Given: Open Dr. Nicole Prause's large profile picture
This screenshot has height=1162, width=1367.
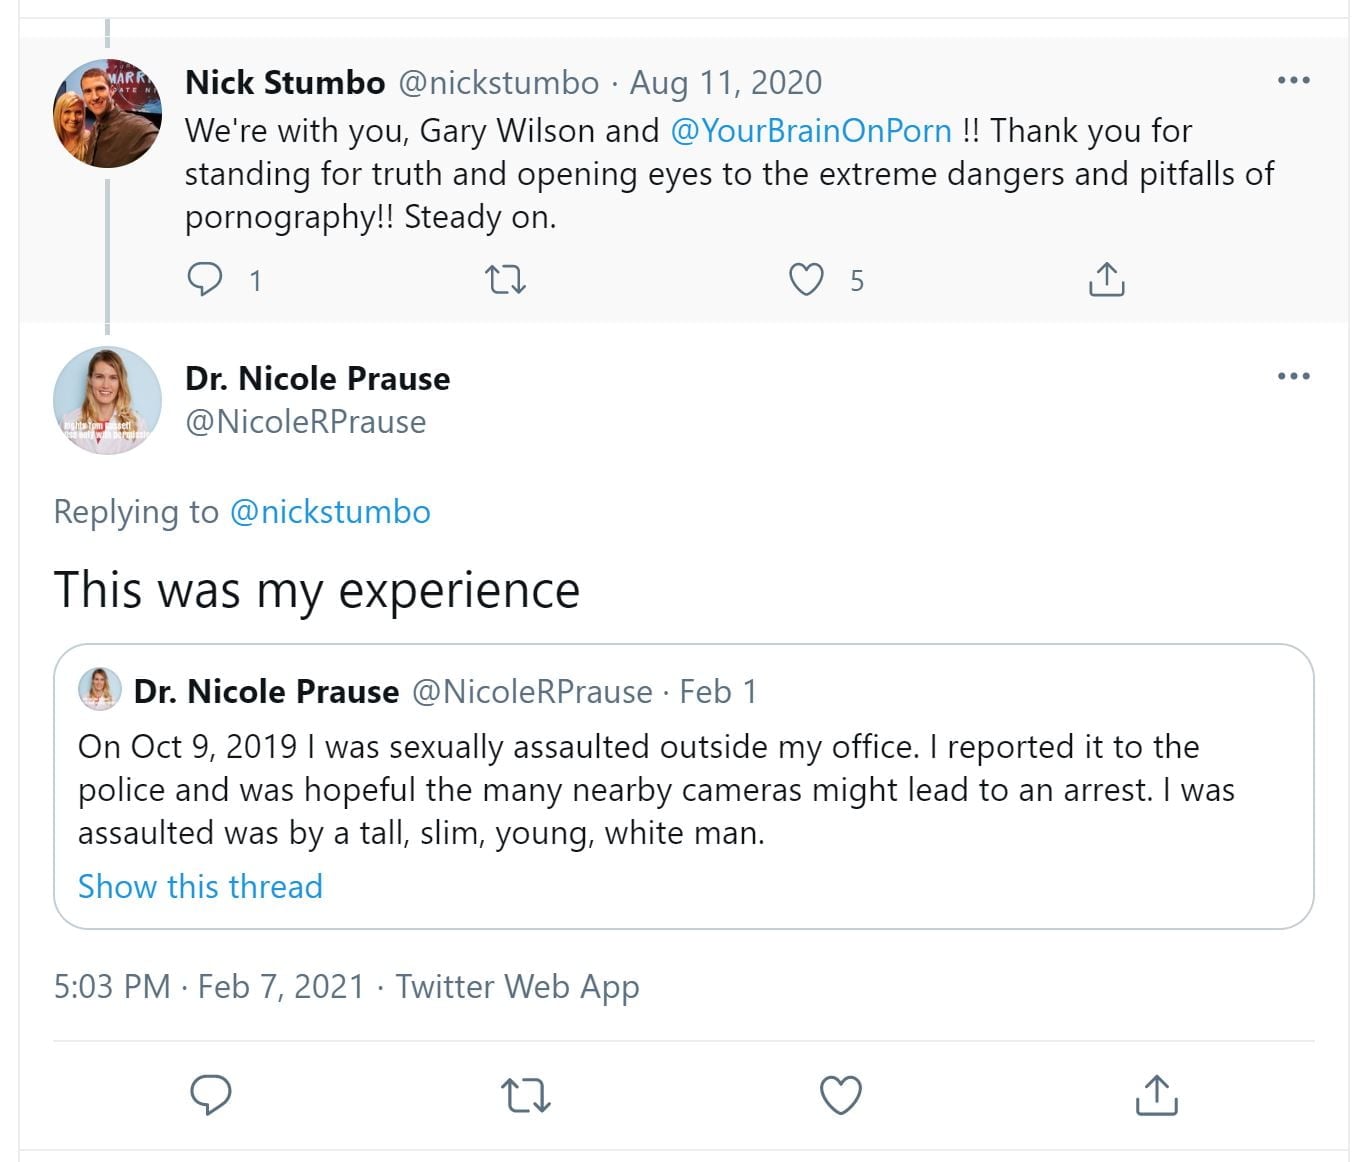Looking at the screenshot, I should (x=107, y=400).
